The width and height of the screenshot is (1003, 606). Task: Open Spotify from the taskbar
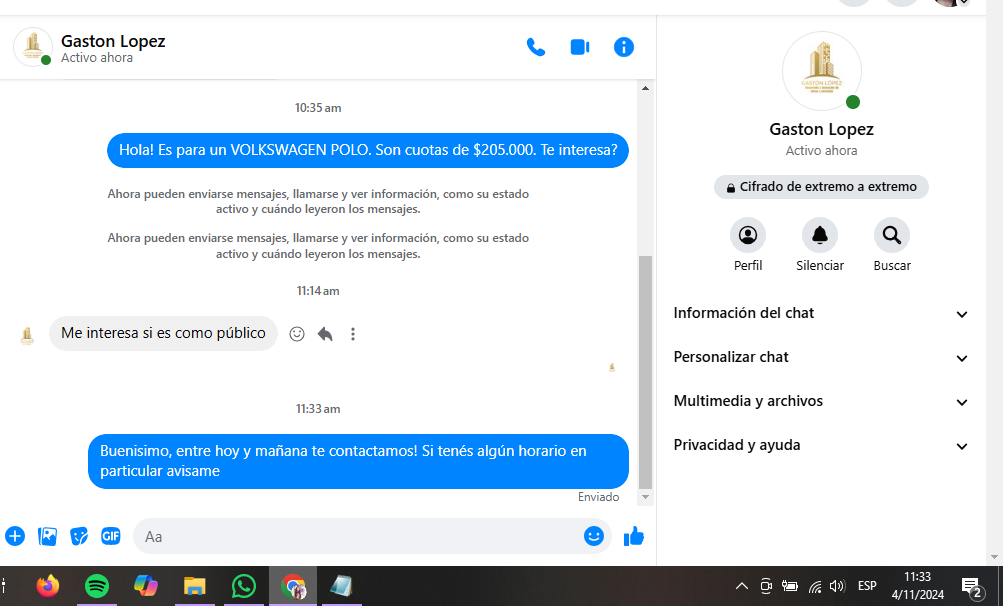[x=97, y=586]
